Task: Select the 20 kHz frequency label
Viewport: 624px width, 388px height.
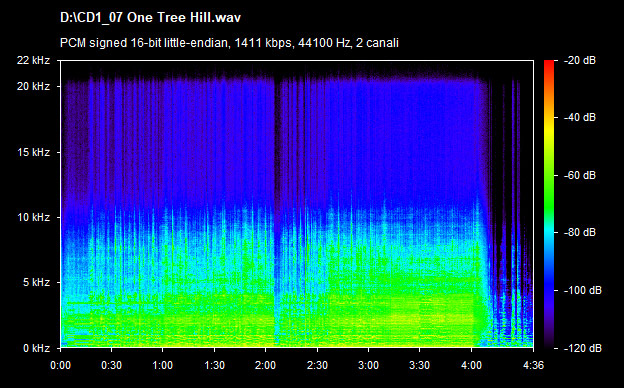Action: coord(33,86)
